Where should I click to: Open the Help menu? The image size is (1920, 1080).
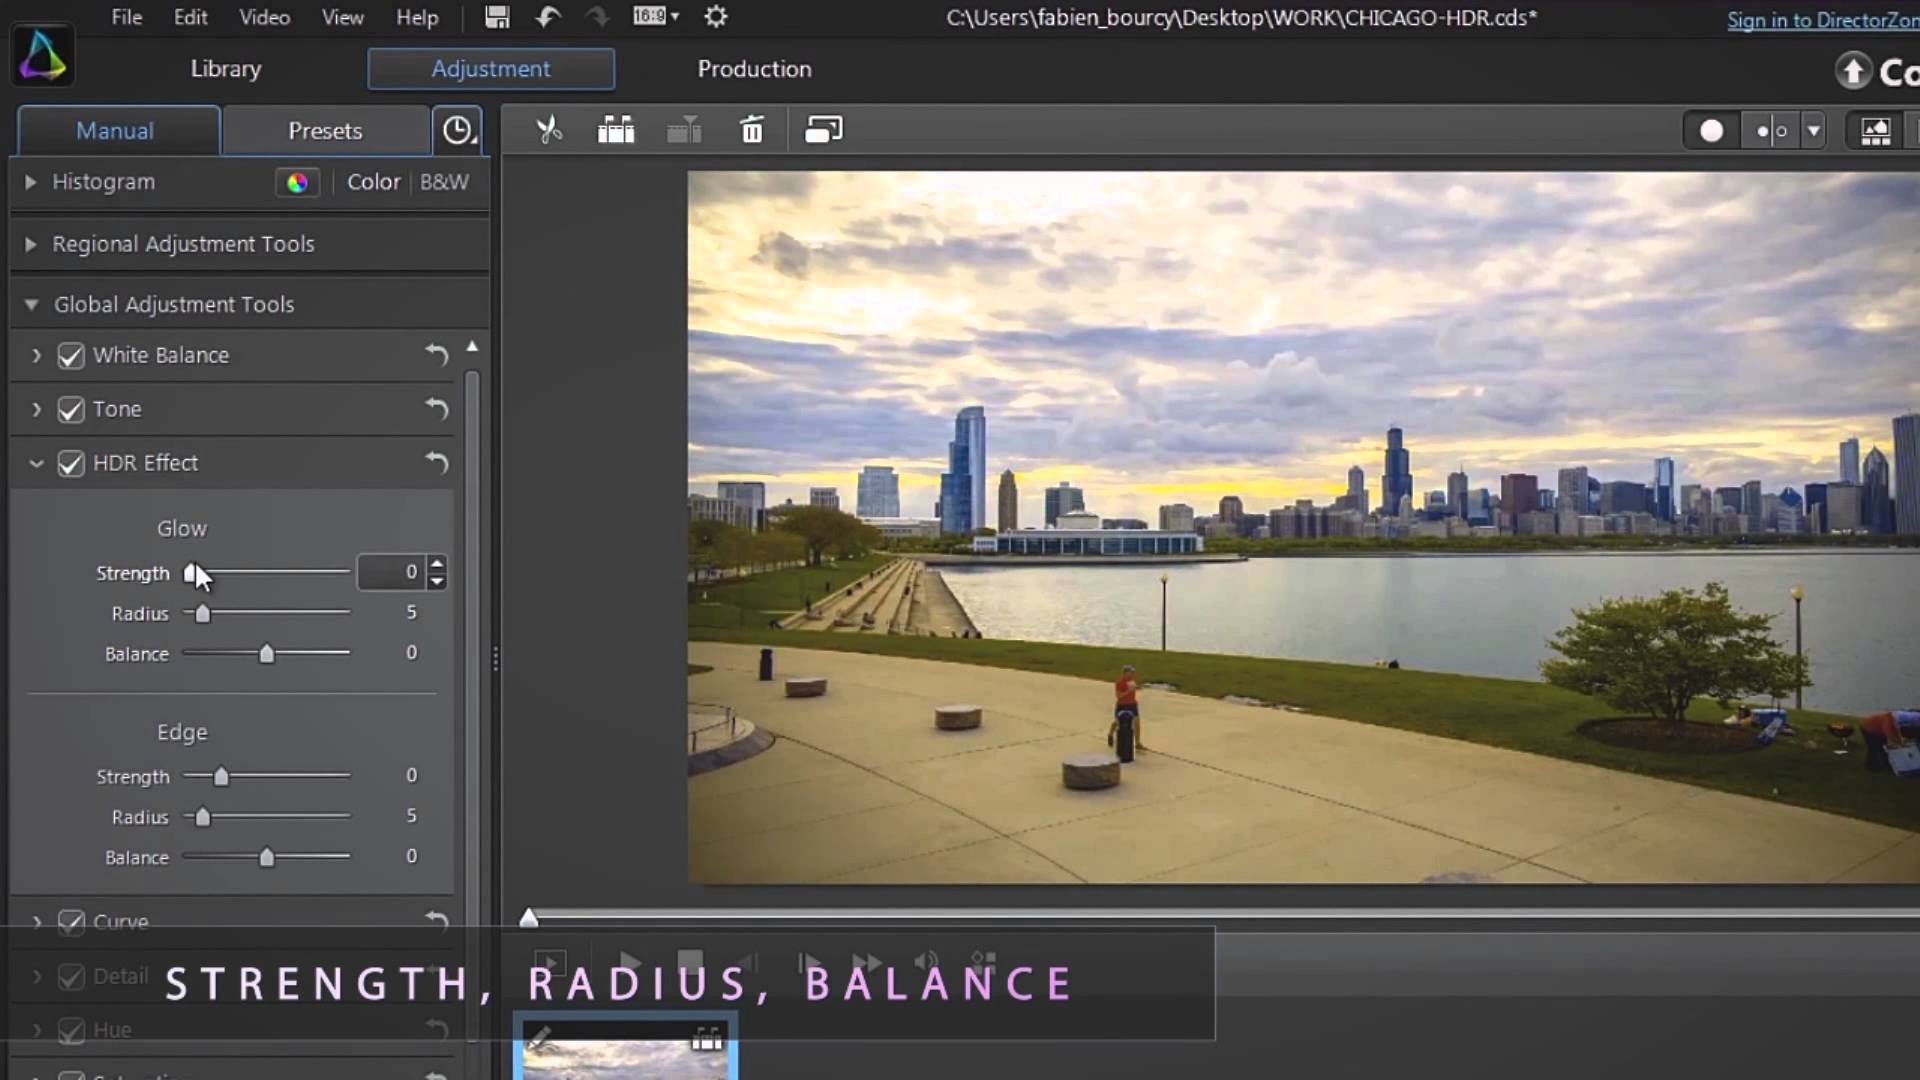[x=417, y=17]
